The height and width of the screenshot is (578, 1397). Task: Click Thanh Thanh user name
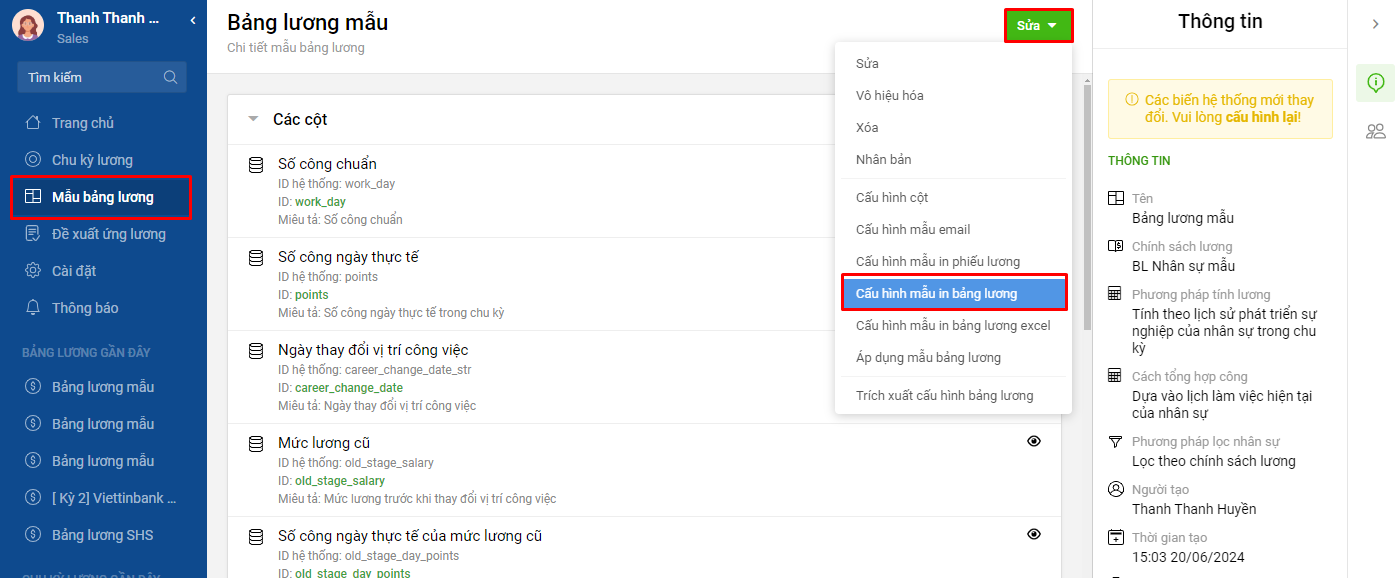point(108,18)
